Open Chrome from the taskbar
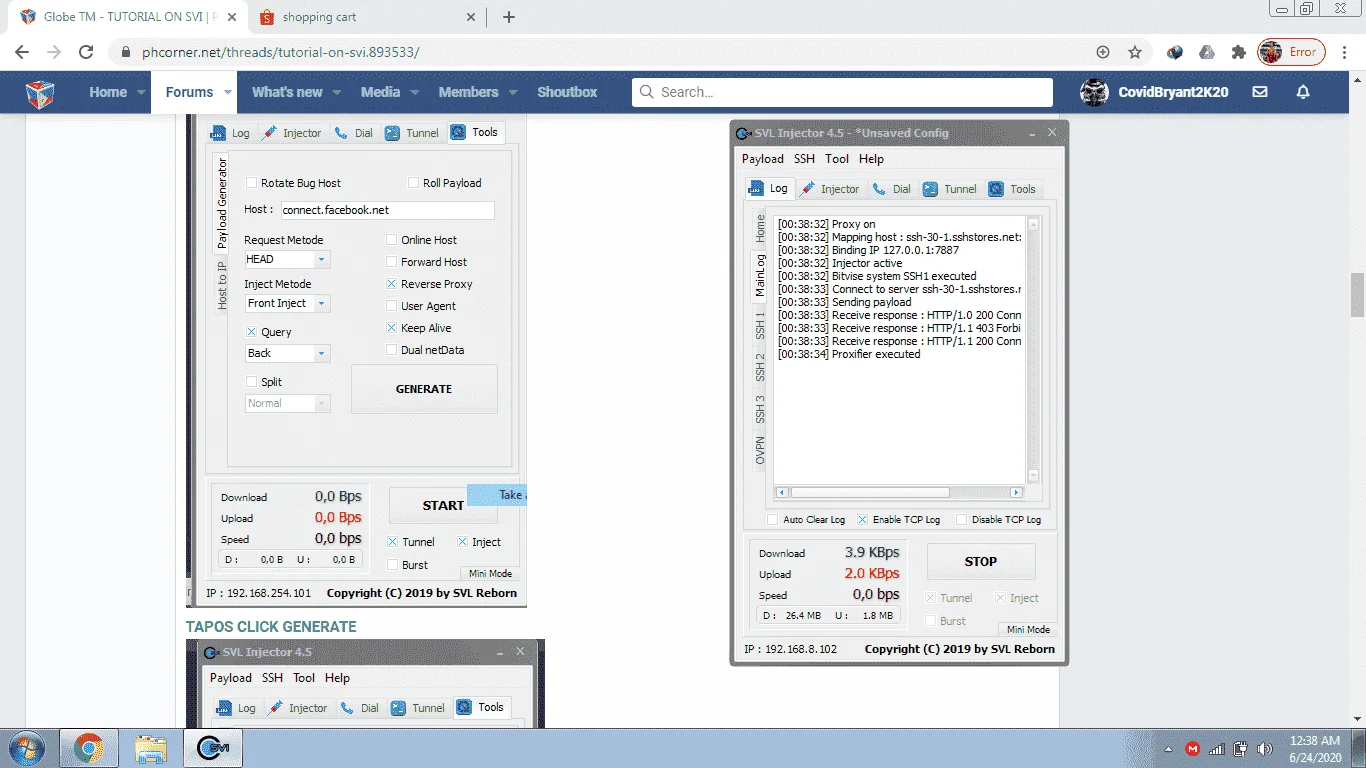The height and width of the screenshot is (768, 1366). 89,748
